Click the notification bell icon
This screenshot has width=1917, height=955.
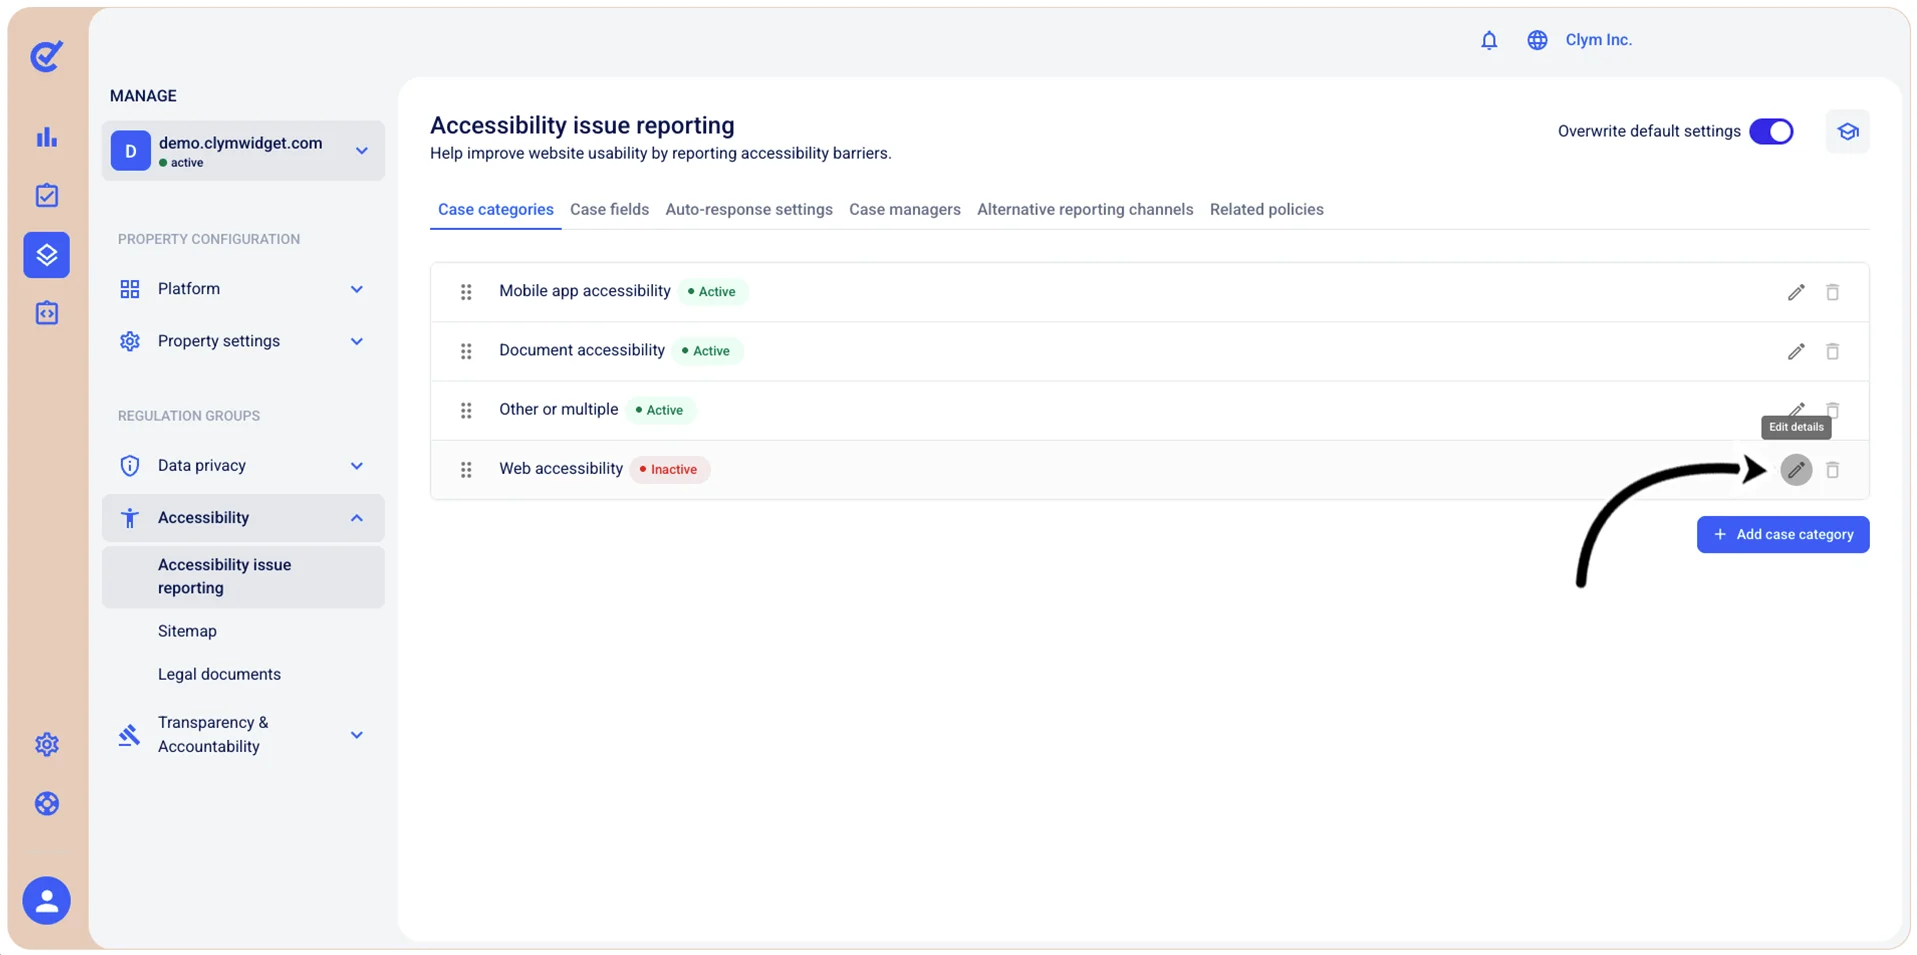(x=1489, y=40)
